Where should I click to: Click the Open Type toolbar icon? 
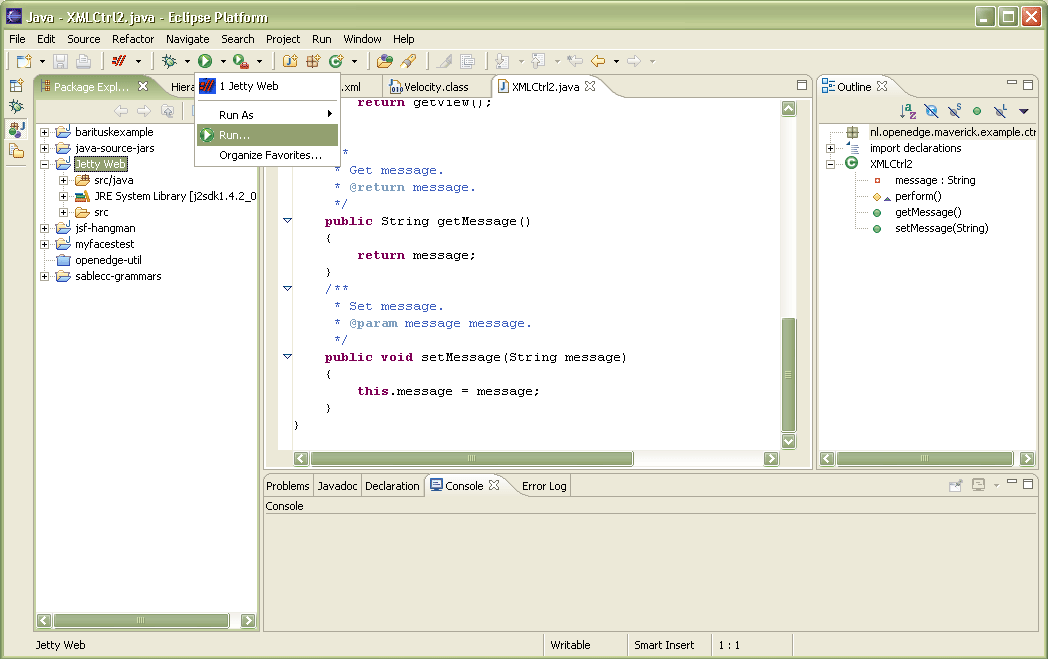tap(383, 62)
